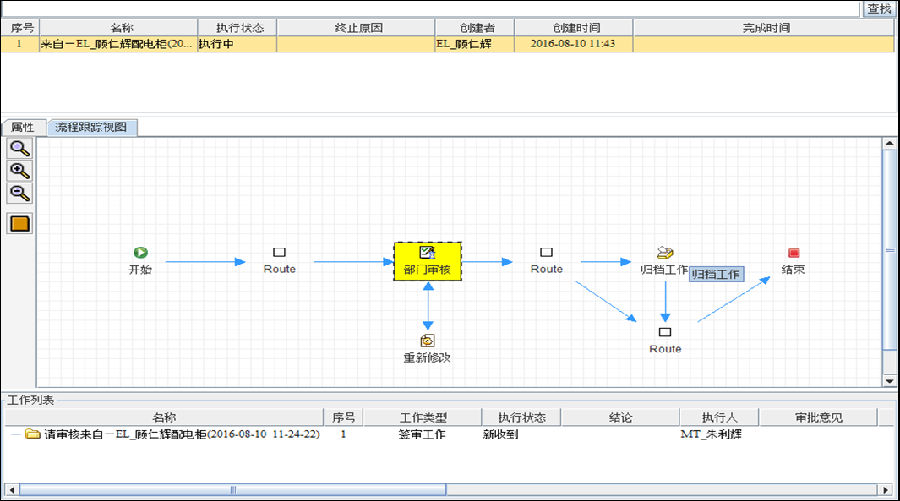Select the 重新修改 node icon
Viewport: 900px width, 501px height.
tap(427, 341)
